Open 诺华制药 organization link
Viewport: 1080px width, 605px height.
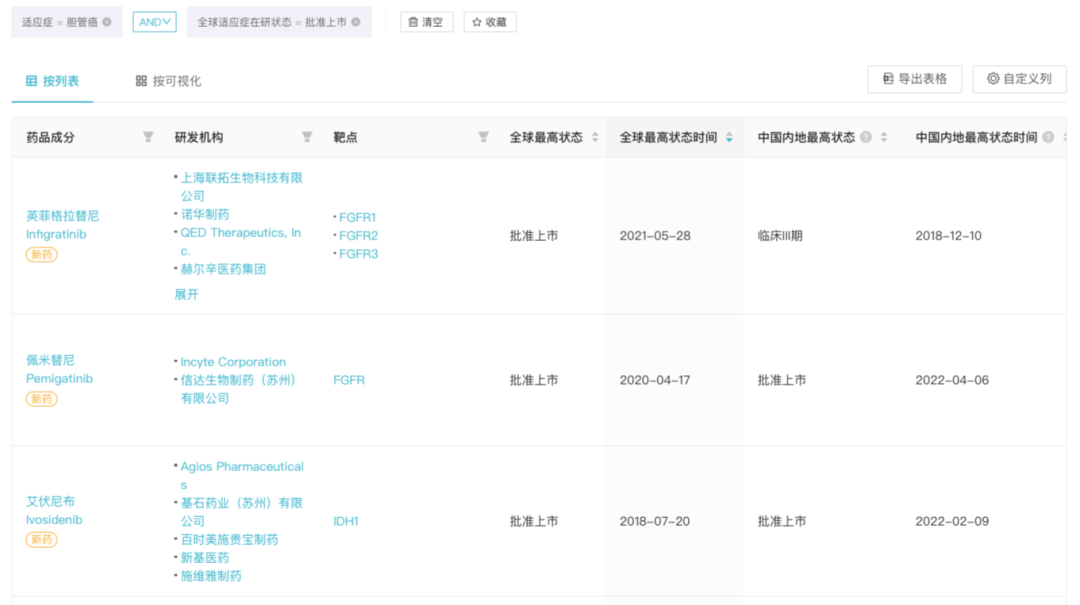[x=205, y=214]
